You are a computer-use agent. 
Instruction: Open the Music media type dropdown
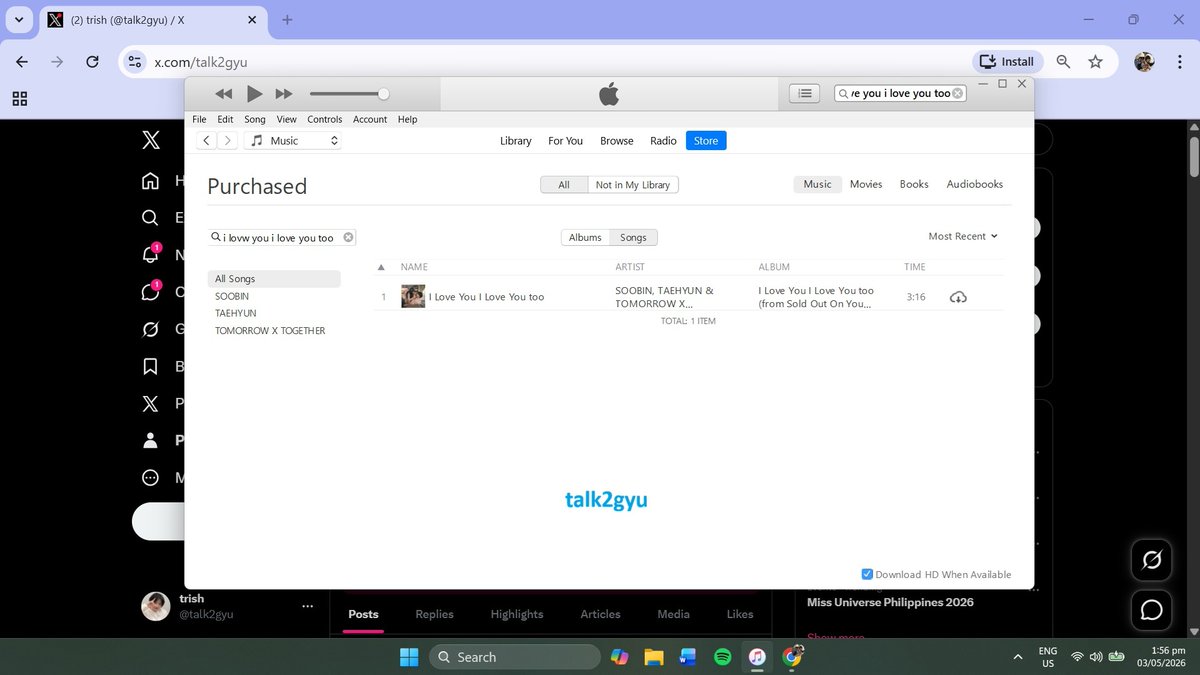tap(293, 141)
